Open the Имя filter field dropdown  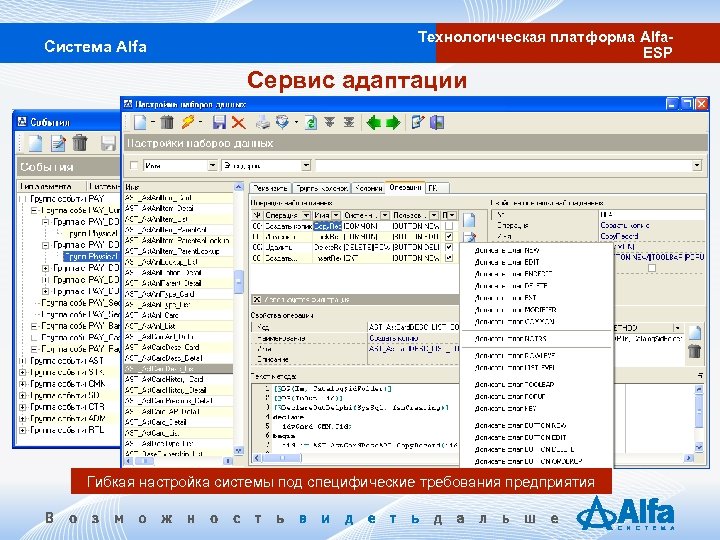pyautogui.click(x=212, y=165)
